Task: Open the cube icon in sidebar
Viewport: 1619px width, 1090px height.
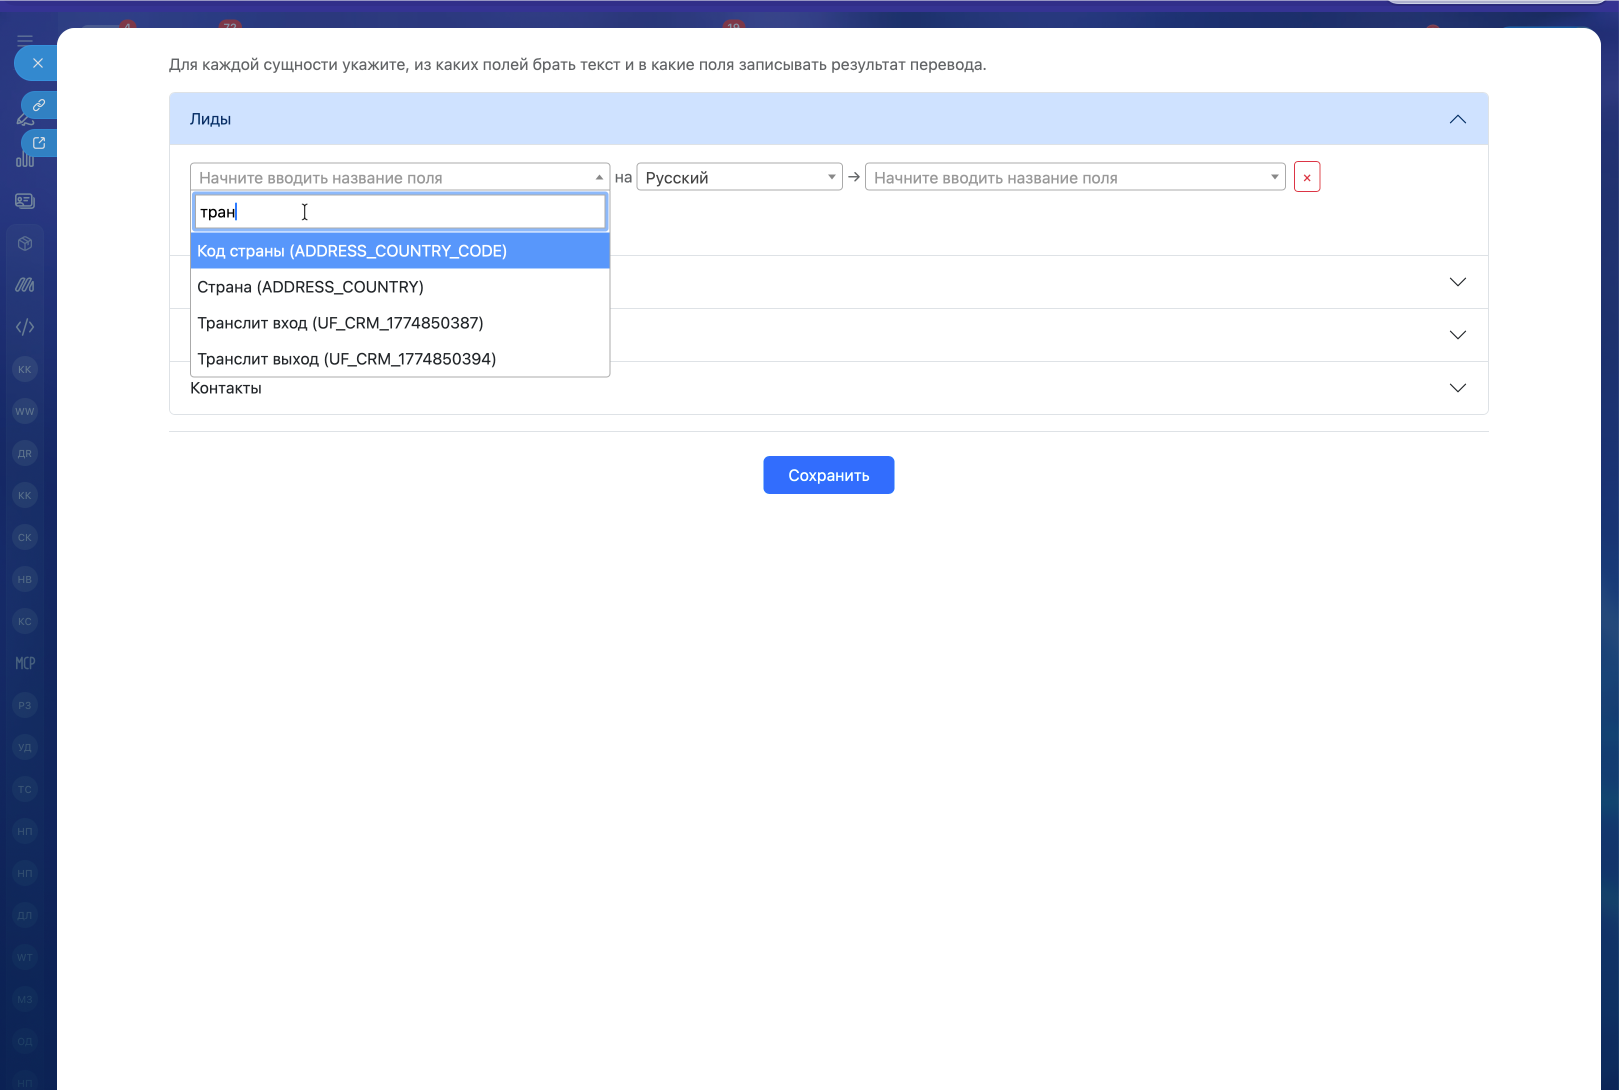Action: 25,243
